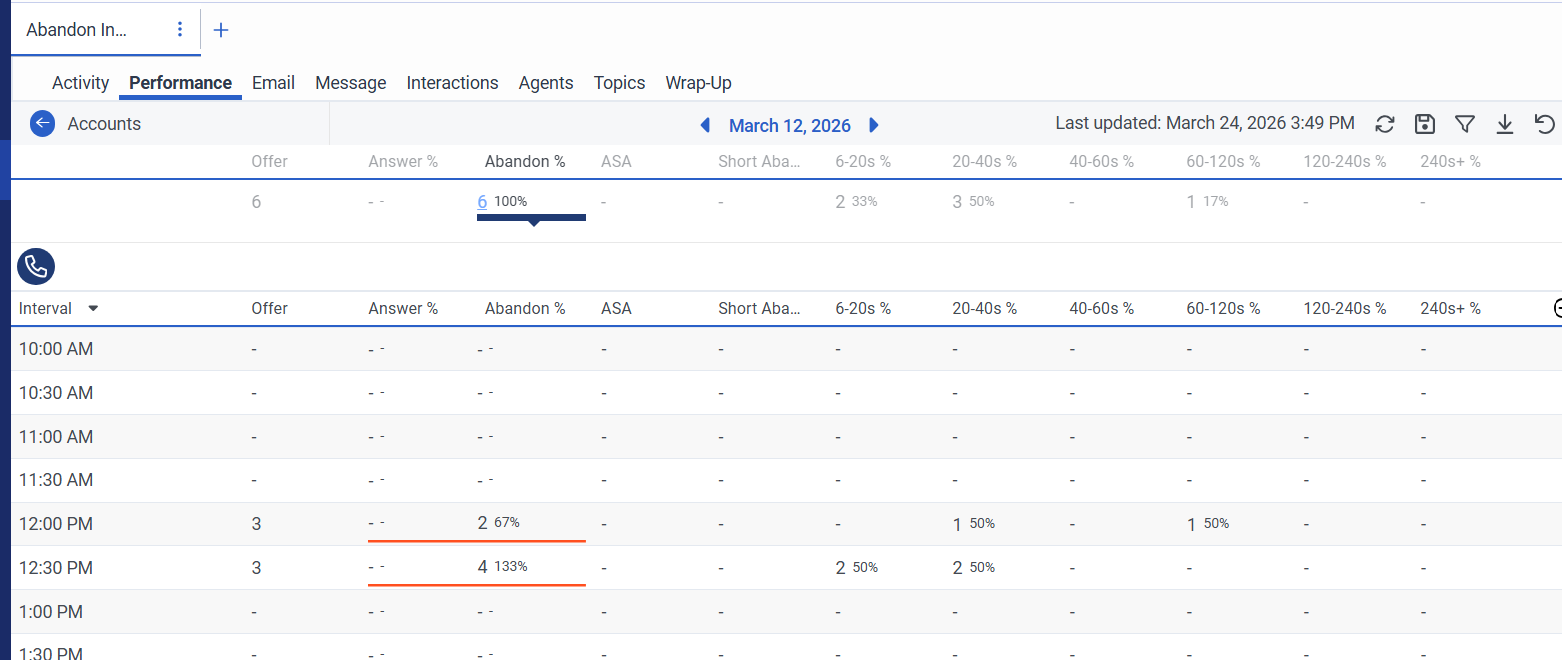This screenshot has height=660, width=1562.
Task: Go to the previous day
Action: tap(705, 125)
